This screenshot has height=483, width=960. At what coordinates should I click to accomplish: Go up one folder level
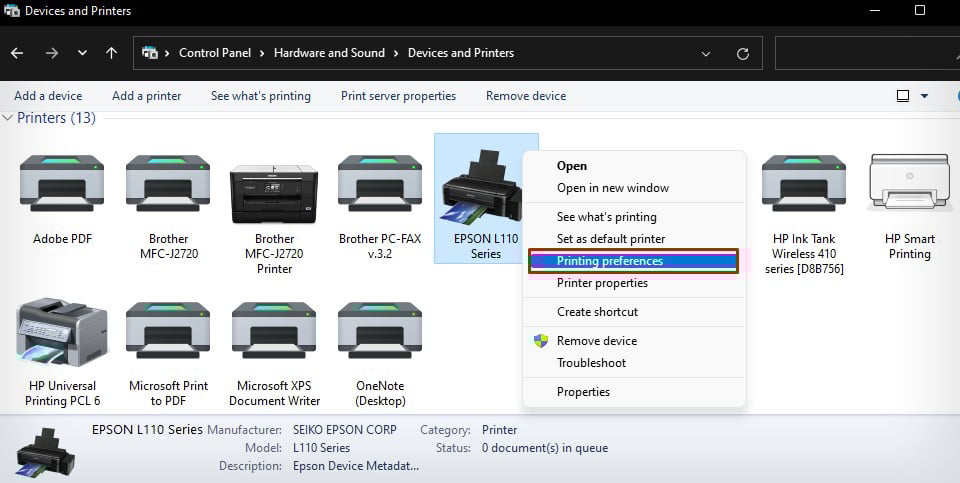(111, 53)
